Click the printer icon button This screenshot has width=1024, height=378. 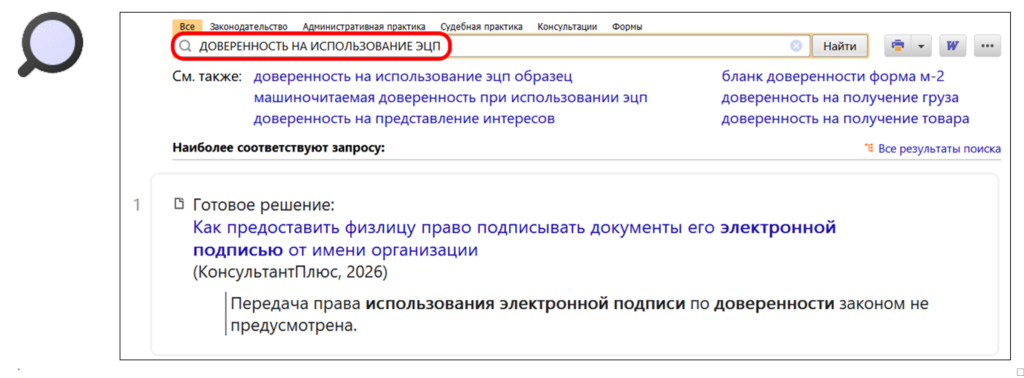tap(899, 46)
